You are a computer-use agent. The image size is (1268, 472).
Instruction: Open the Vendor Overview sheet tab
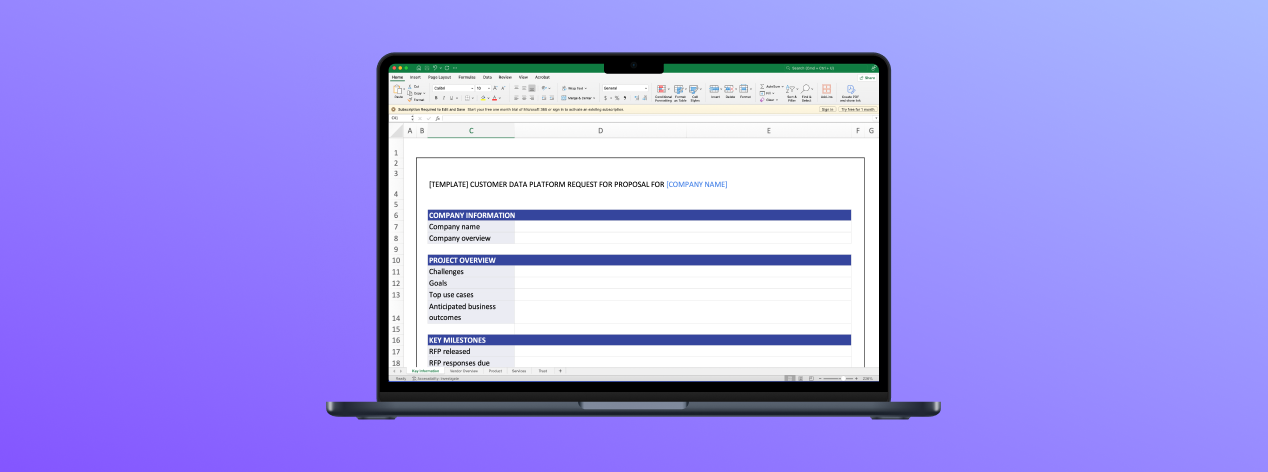pos(464,371)
